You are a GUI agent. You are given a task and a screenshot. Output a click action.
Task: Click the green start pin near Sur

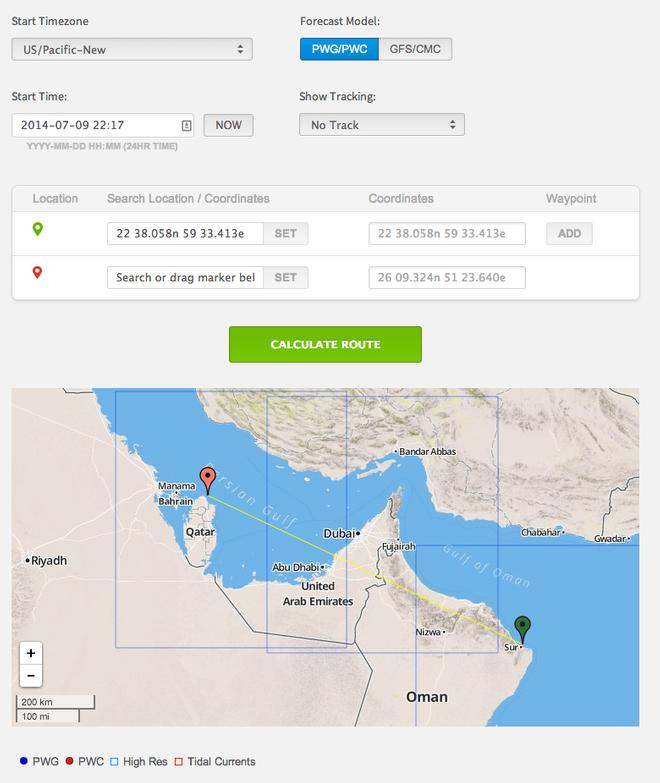[523, 629]
